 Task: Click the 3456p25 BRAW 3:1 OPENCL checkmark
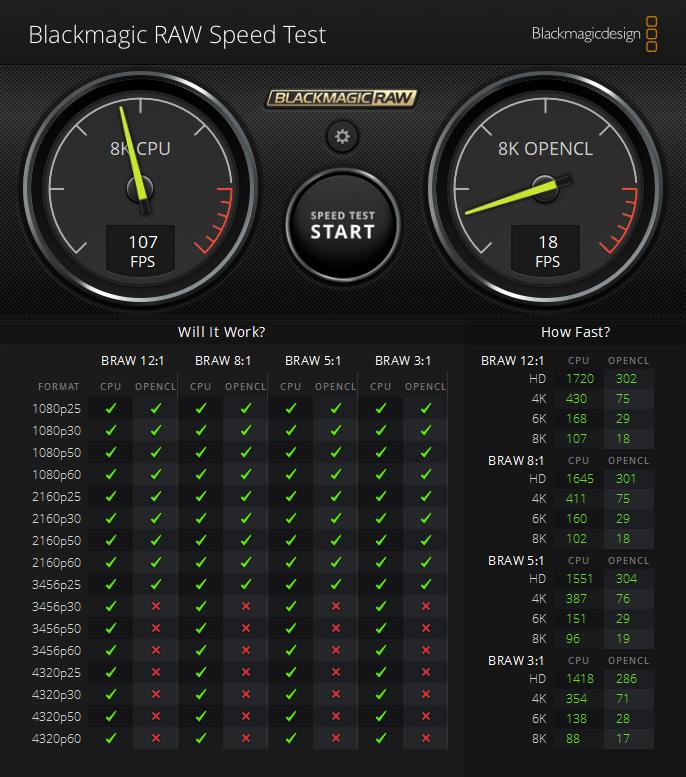point(426,584)
